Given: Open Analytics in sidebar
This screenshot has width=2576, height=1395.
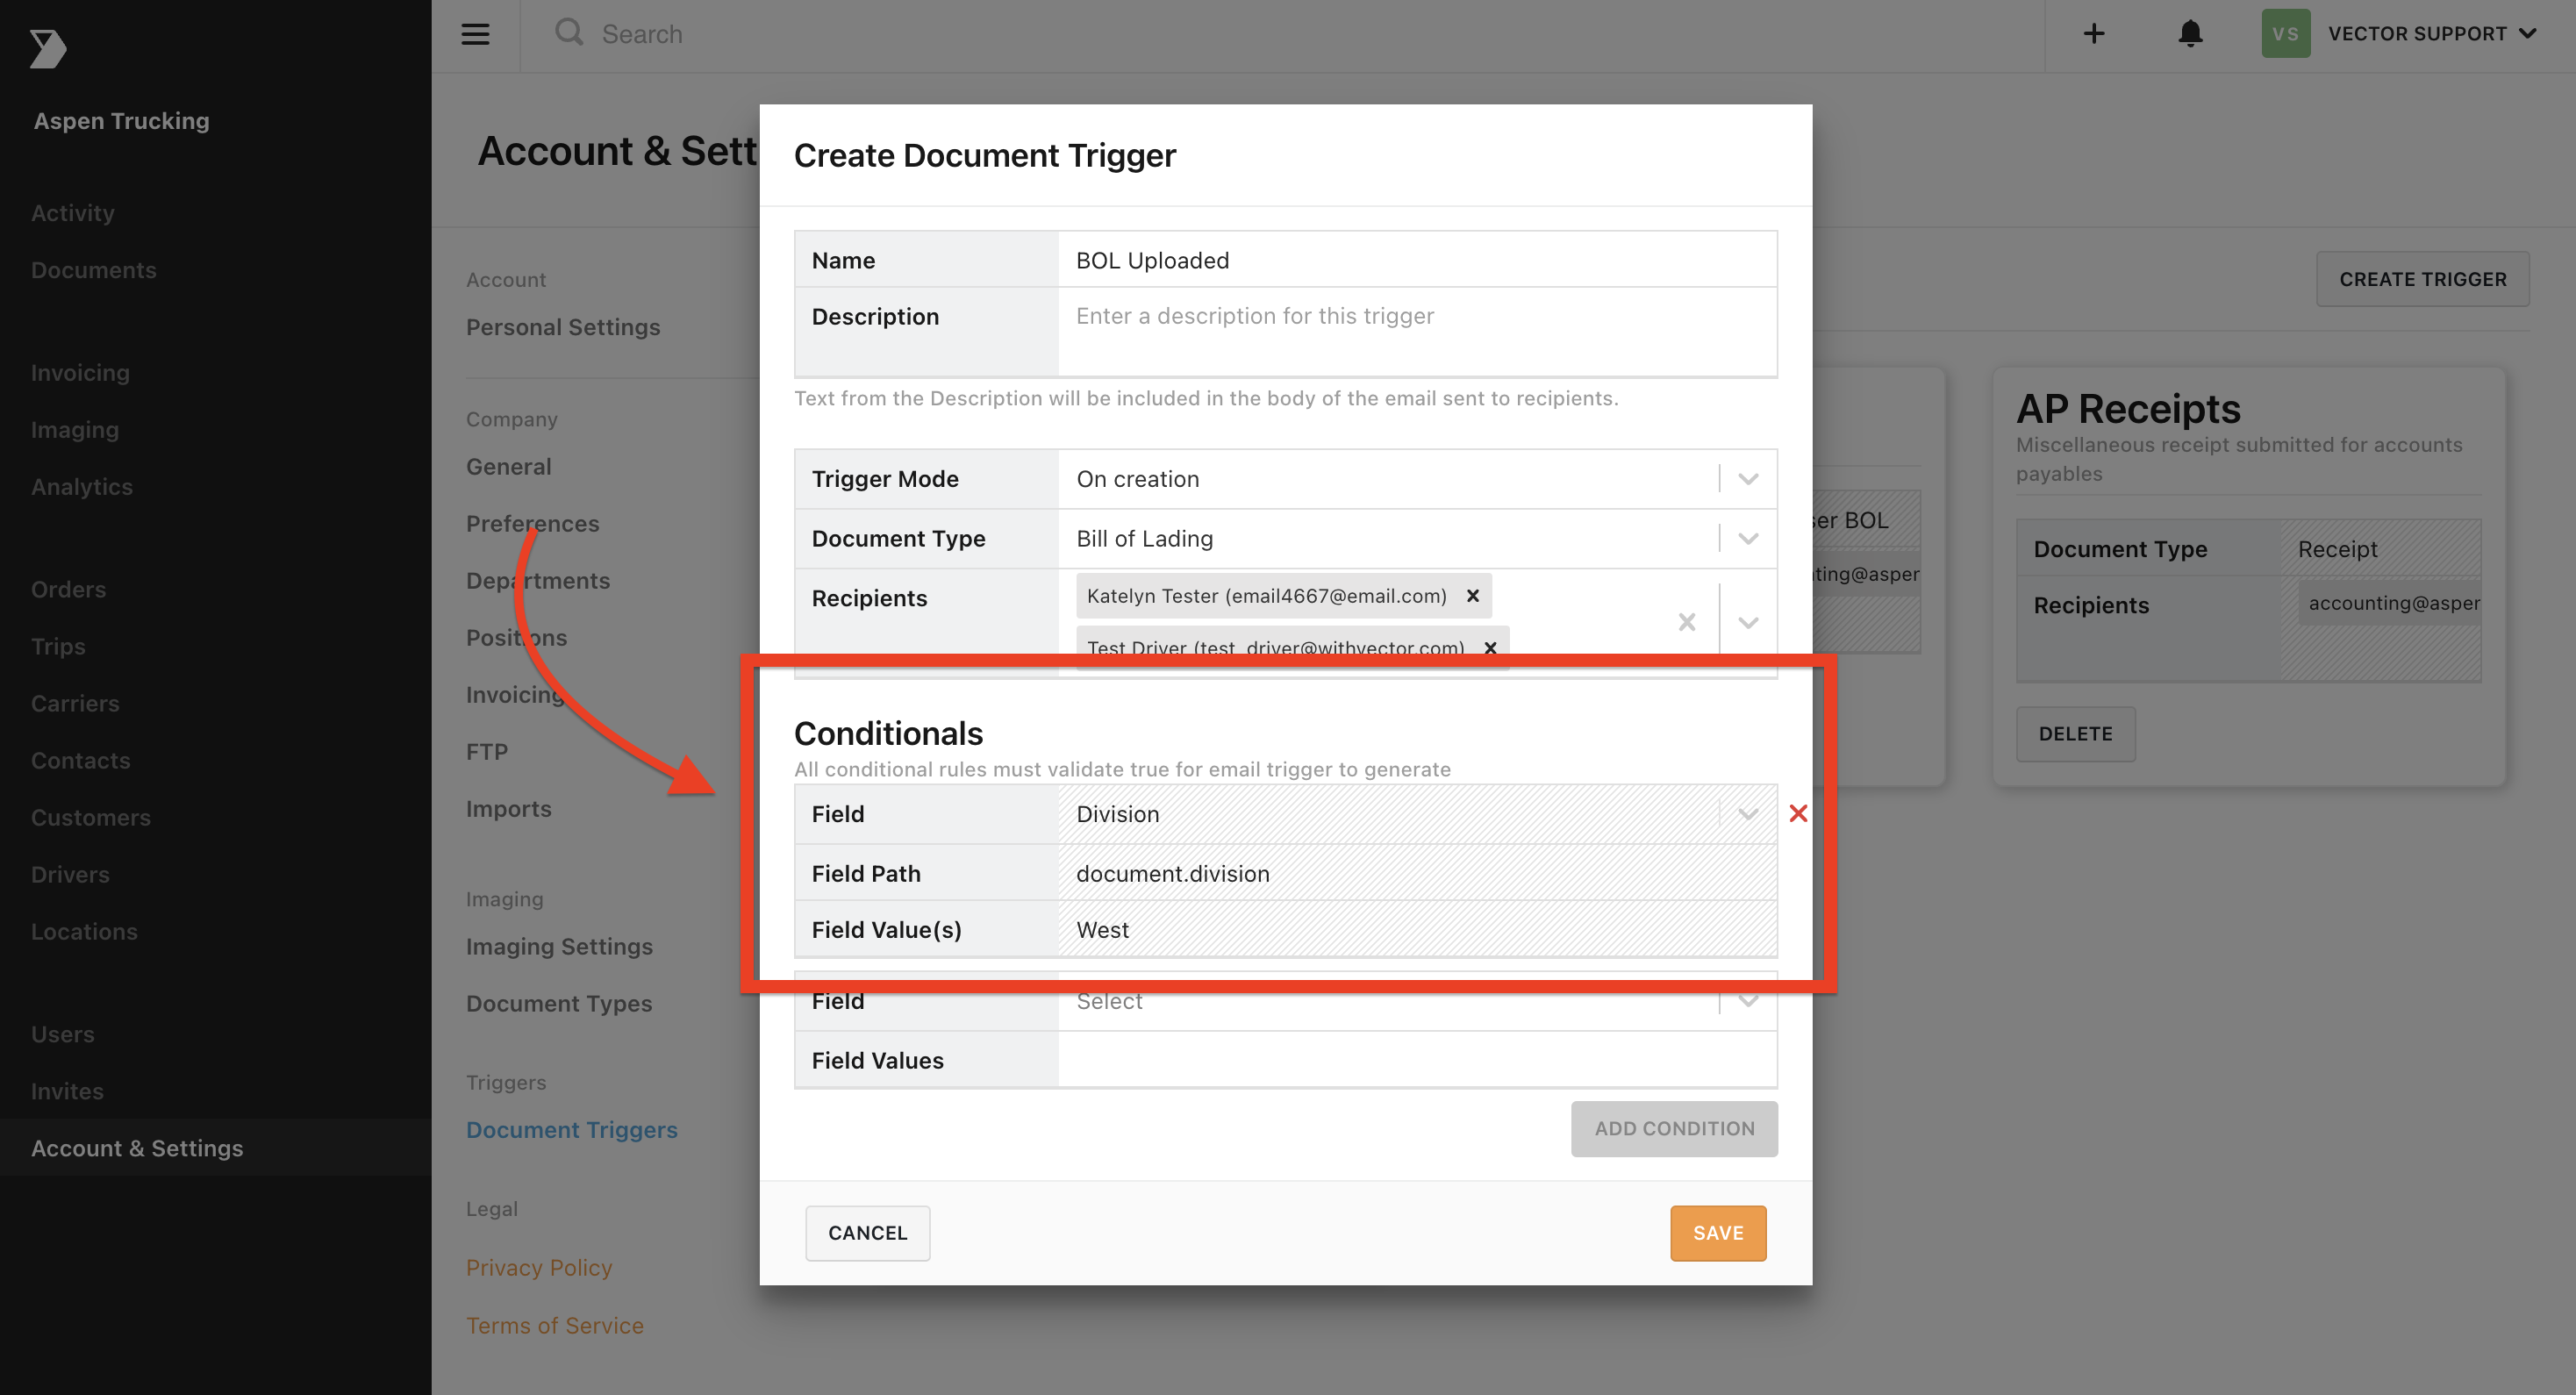Looking at the screenshot, I should click(x=82, y=487).
